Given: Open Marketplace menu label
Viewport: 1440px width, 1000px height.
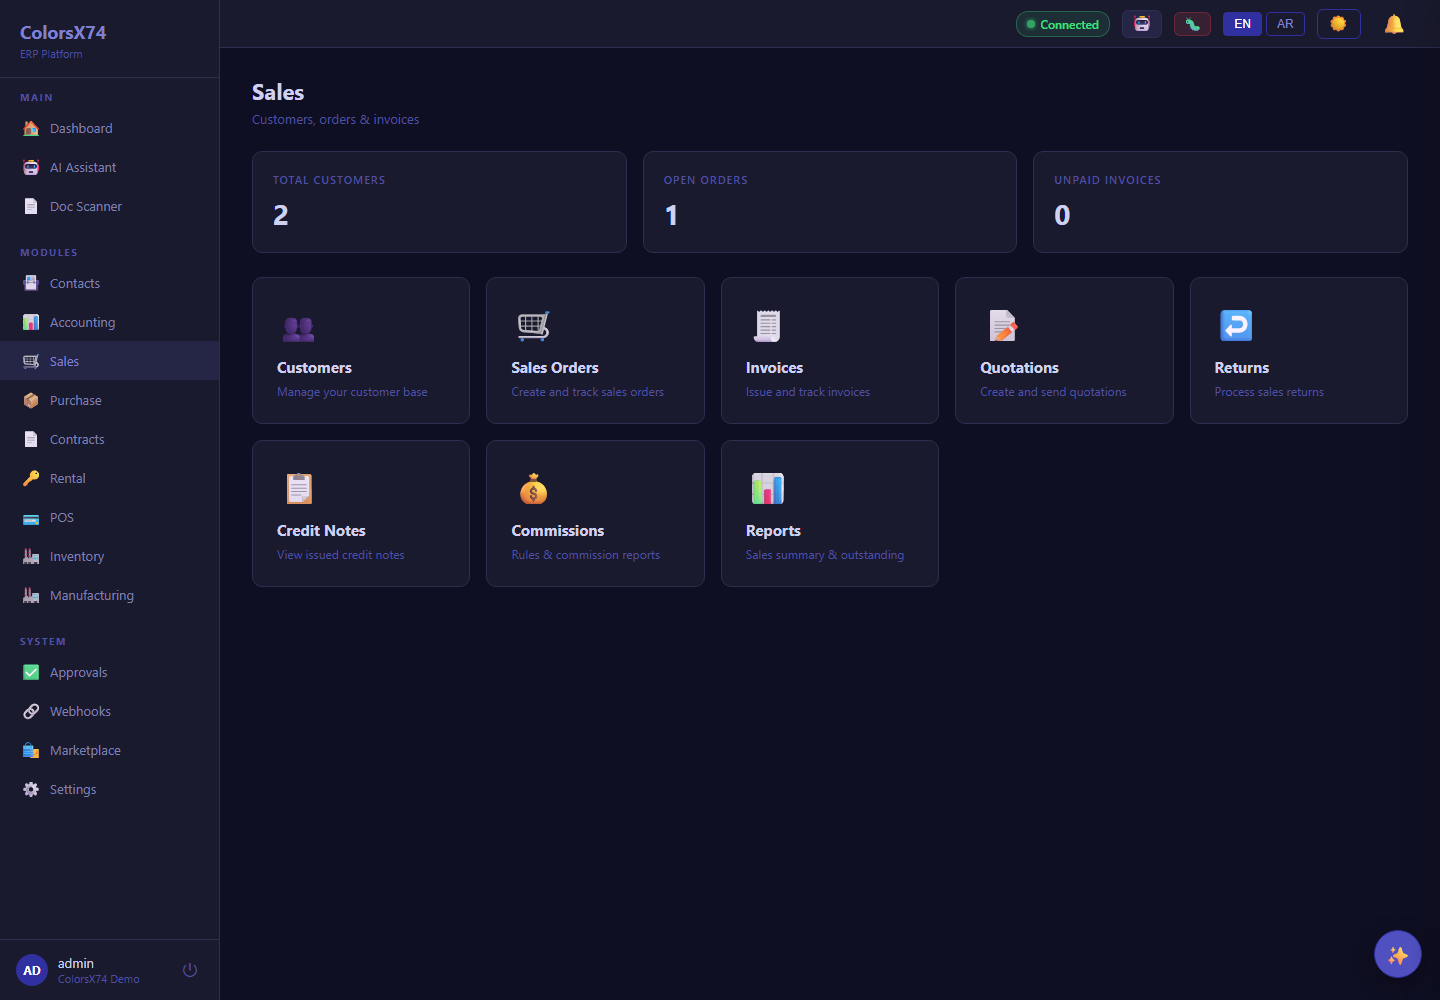Looking at the screenshot, I should coord(85,750).
